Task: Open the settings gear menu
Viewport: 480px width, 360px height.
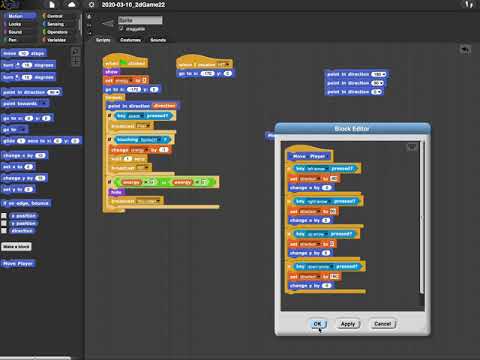Action: click(x=92, y=5)
